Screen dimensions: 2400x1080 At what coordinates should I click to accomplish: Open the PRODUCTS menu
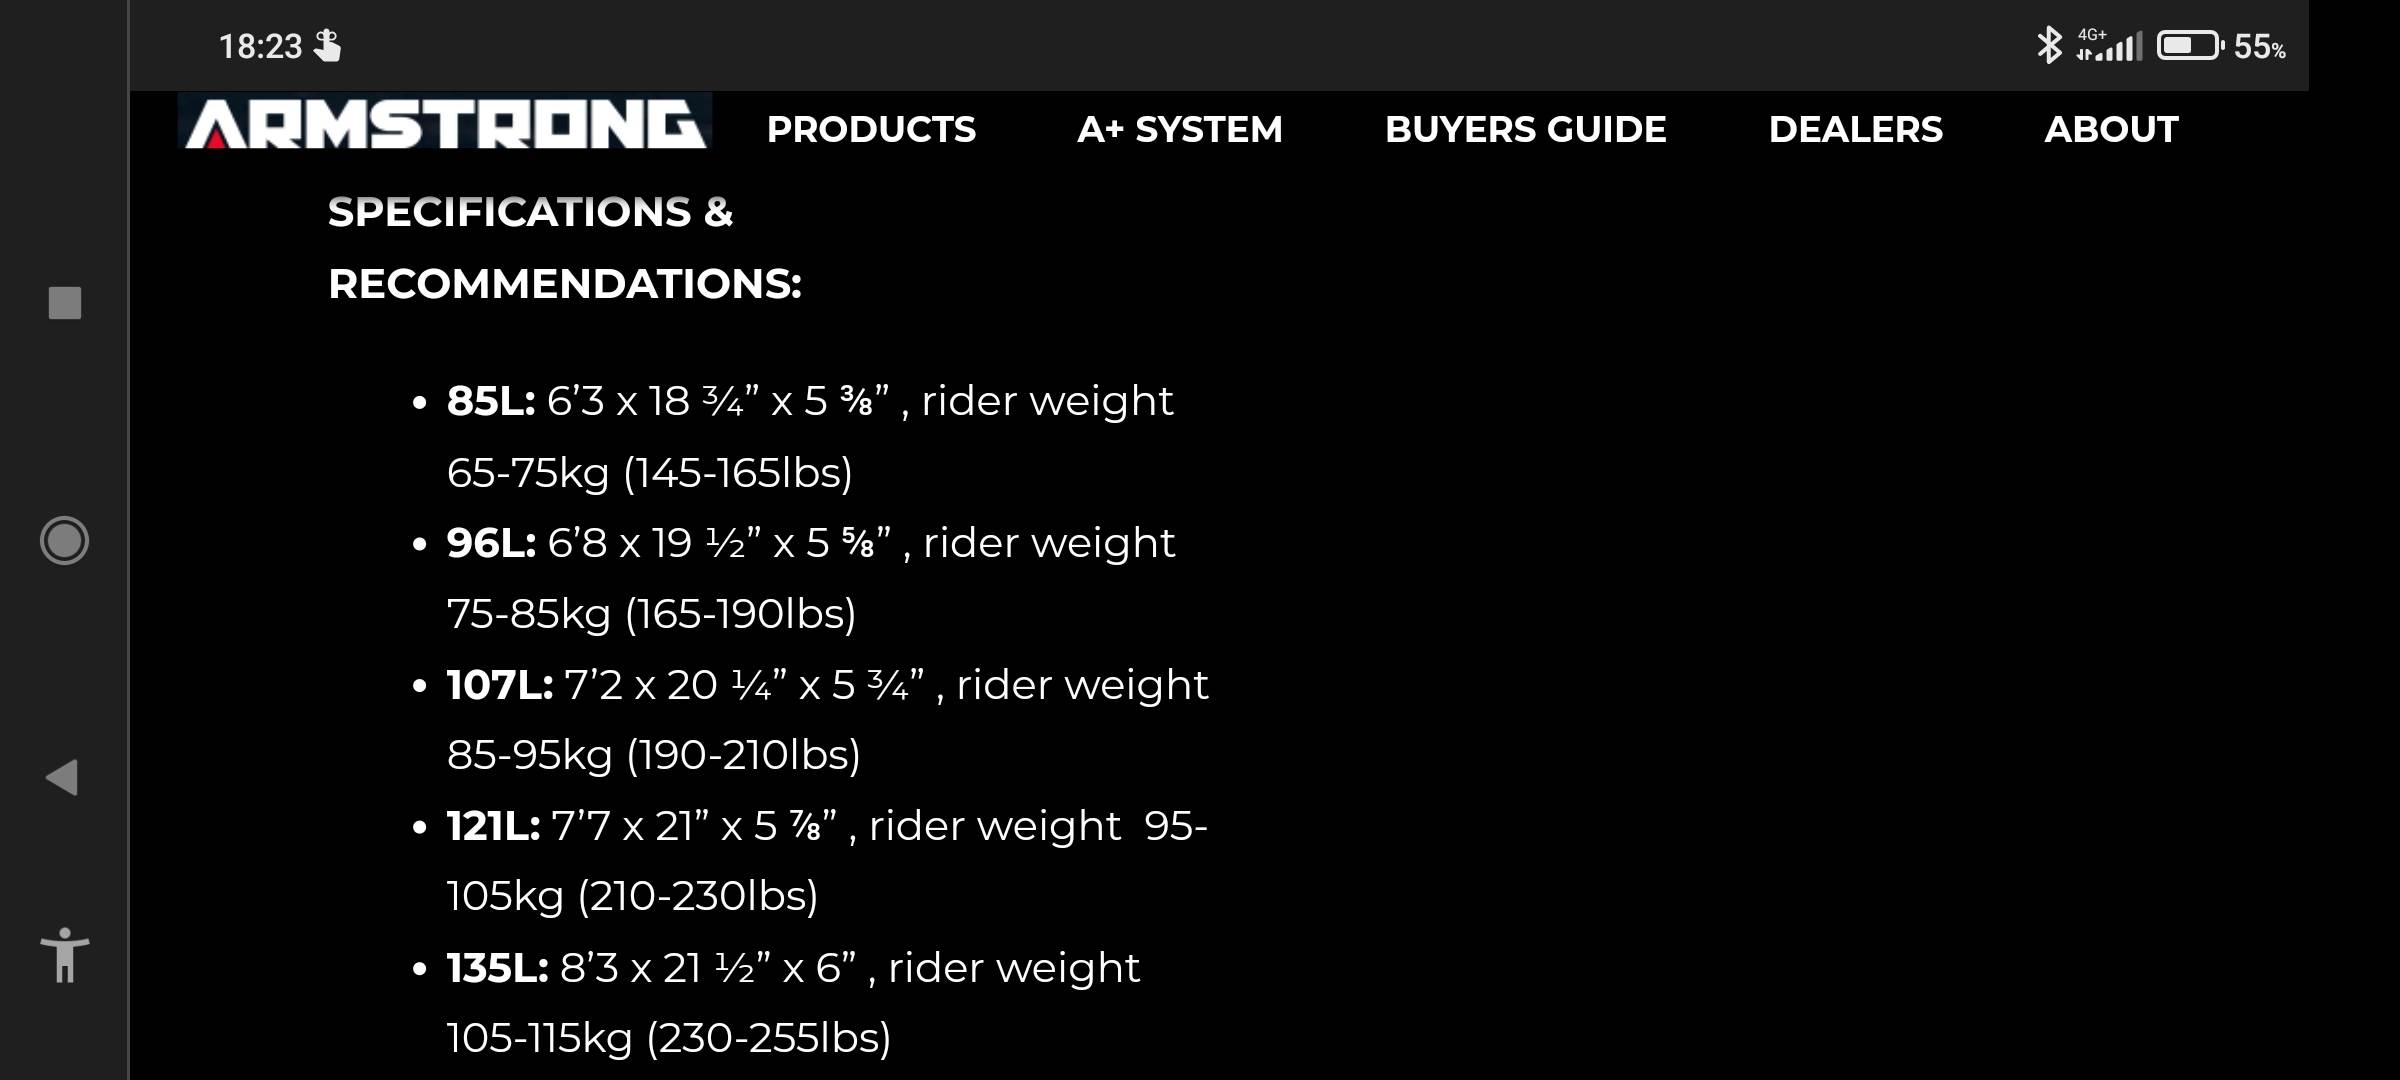pos(871,129)
